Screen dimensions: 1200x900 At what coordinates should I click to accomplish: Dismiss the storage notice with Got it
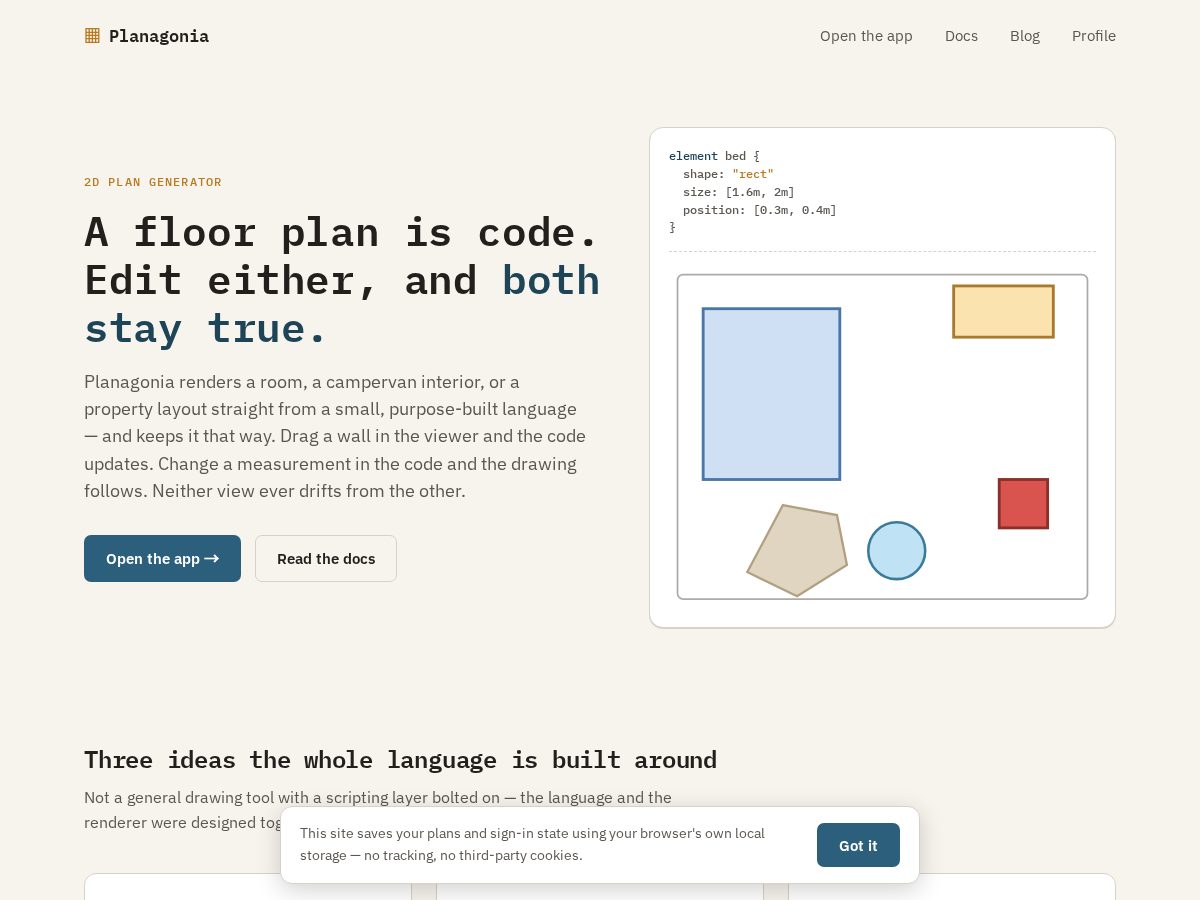pyautogui.click(x=858, y=845)
